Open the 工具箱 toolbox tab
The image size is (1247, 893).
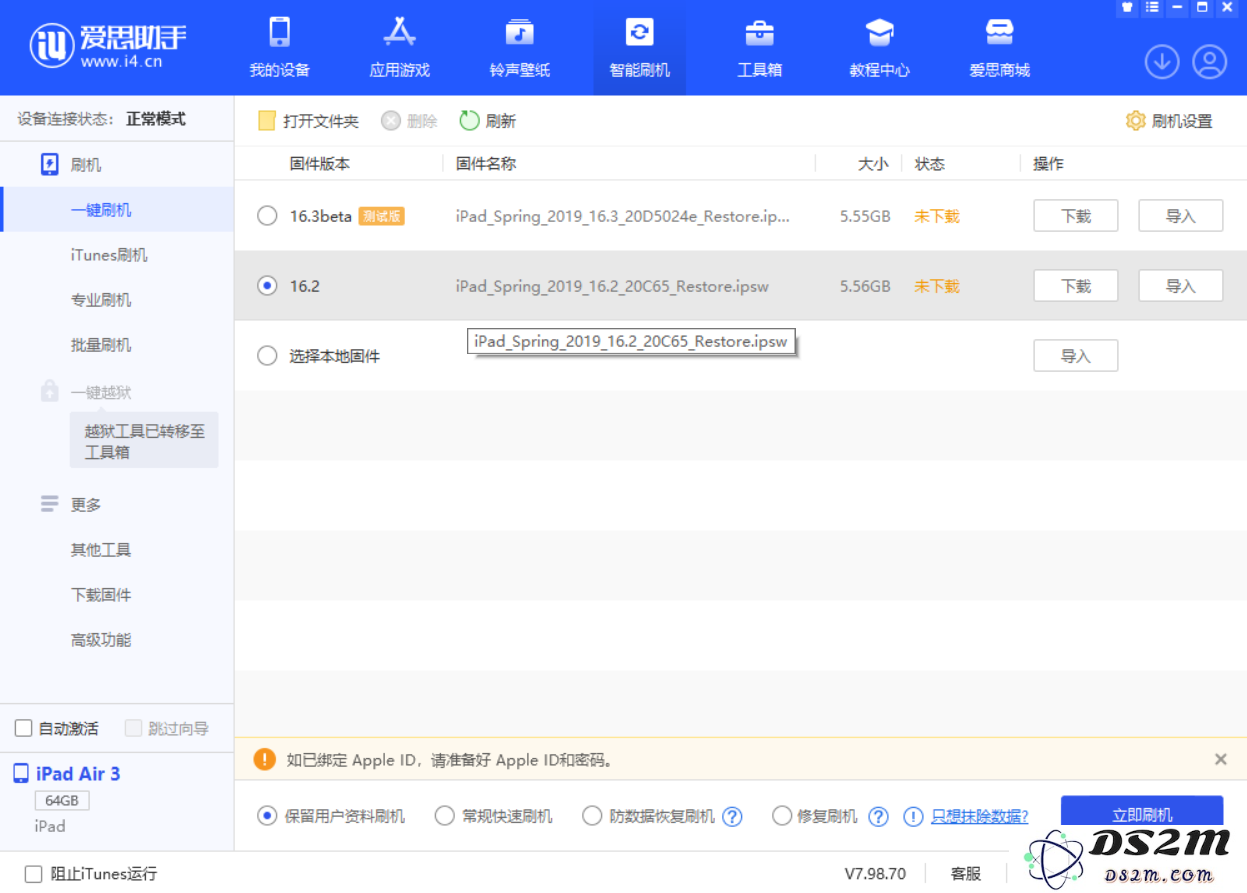pos(759,48)
